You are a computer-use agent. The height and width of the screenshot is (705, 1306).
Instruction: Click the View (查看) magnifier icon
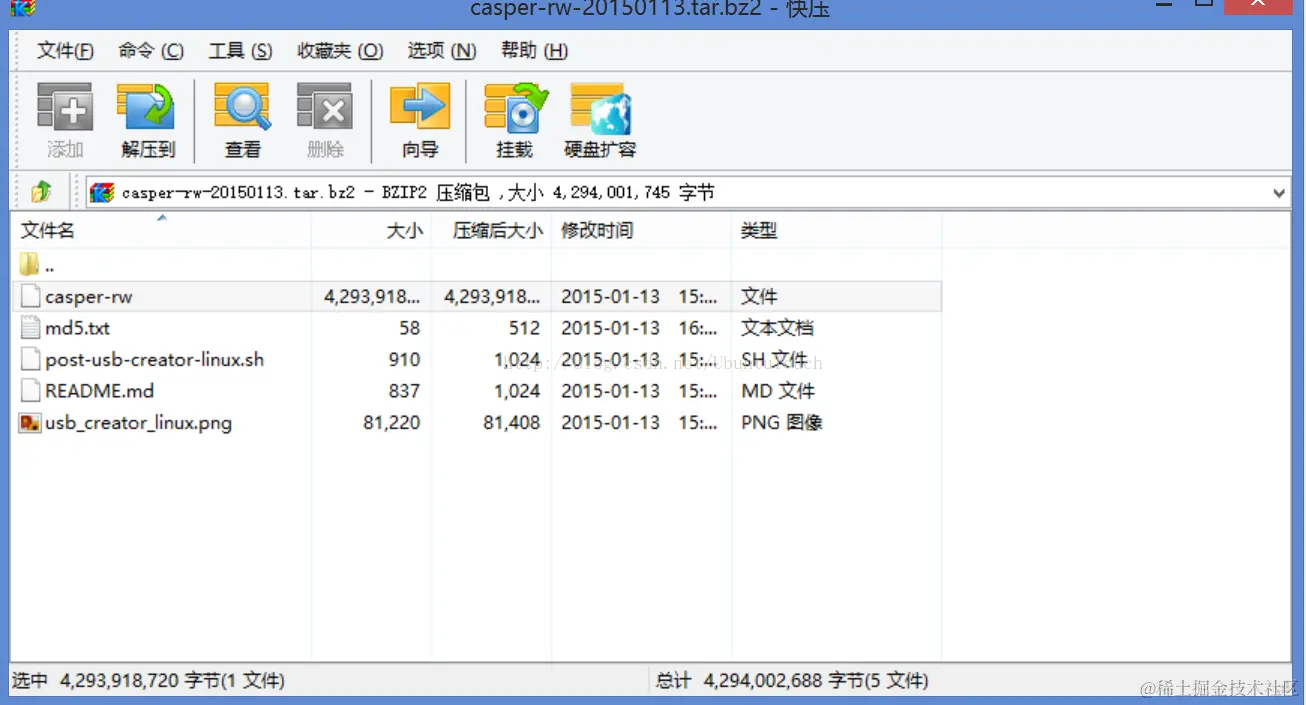click(x=242, y=108)
